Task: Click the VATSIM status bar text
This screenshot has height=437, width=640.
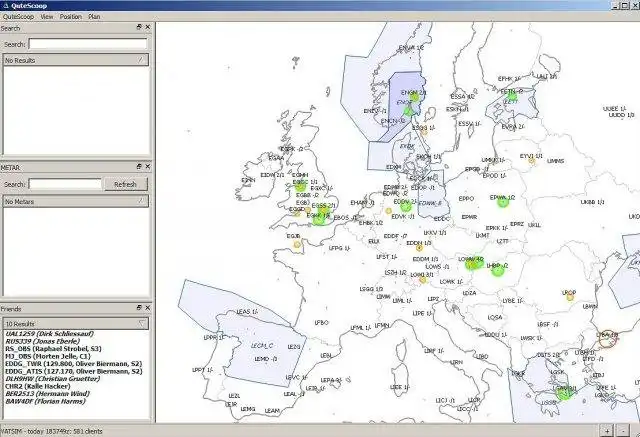Action: pyautogui.click(x=51, y=431)
